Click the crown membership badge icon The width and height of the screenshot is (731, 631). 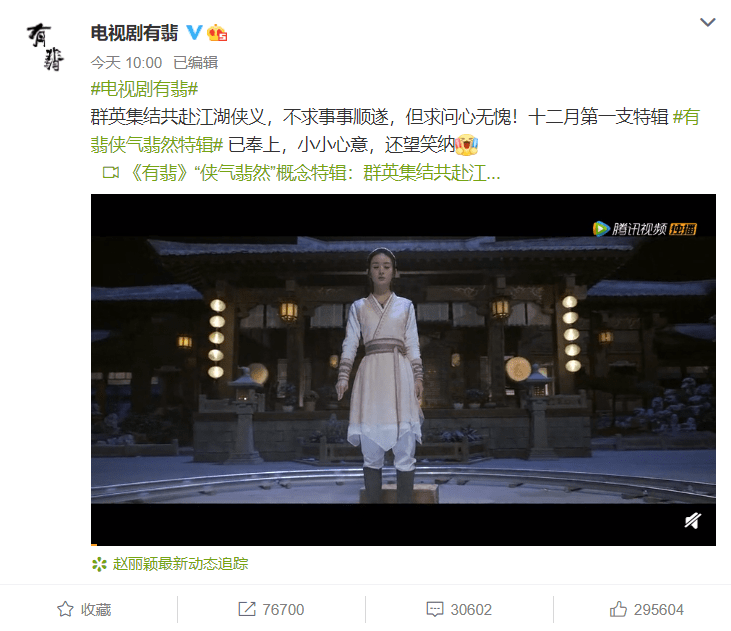(217, 33)
